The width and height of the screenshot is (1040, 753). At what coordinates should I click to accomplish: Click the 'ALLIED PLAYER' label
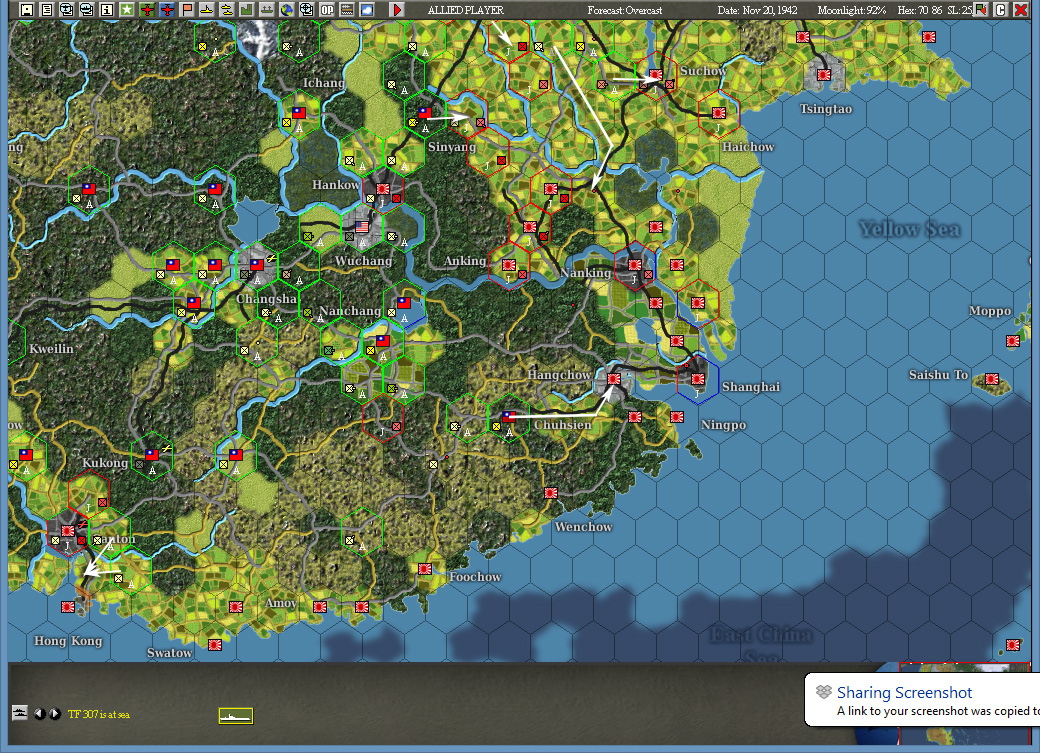(x=466, y=10)
